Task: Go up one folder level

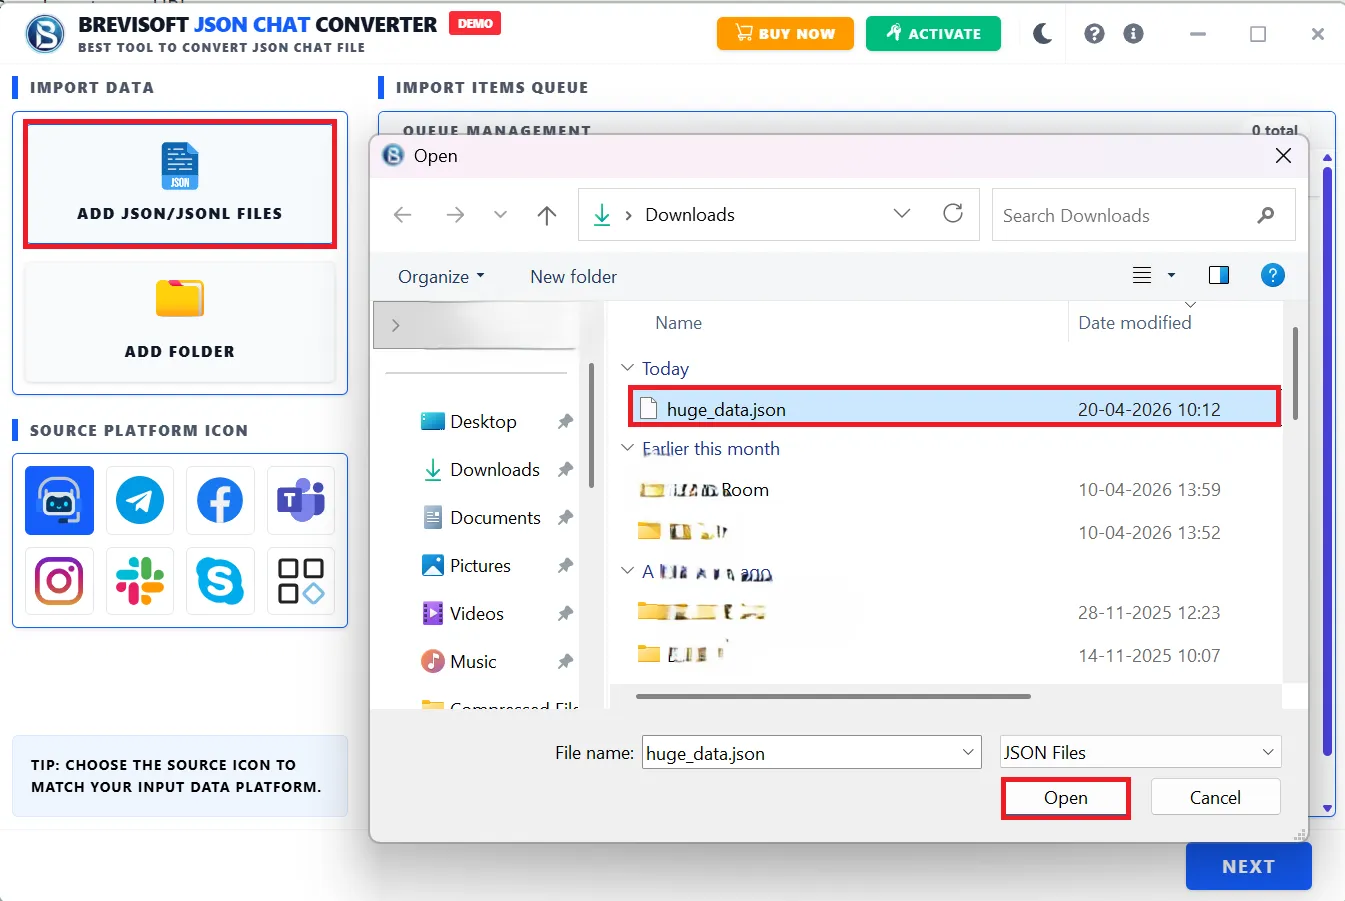Action: click(x=547, y=215)
